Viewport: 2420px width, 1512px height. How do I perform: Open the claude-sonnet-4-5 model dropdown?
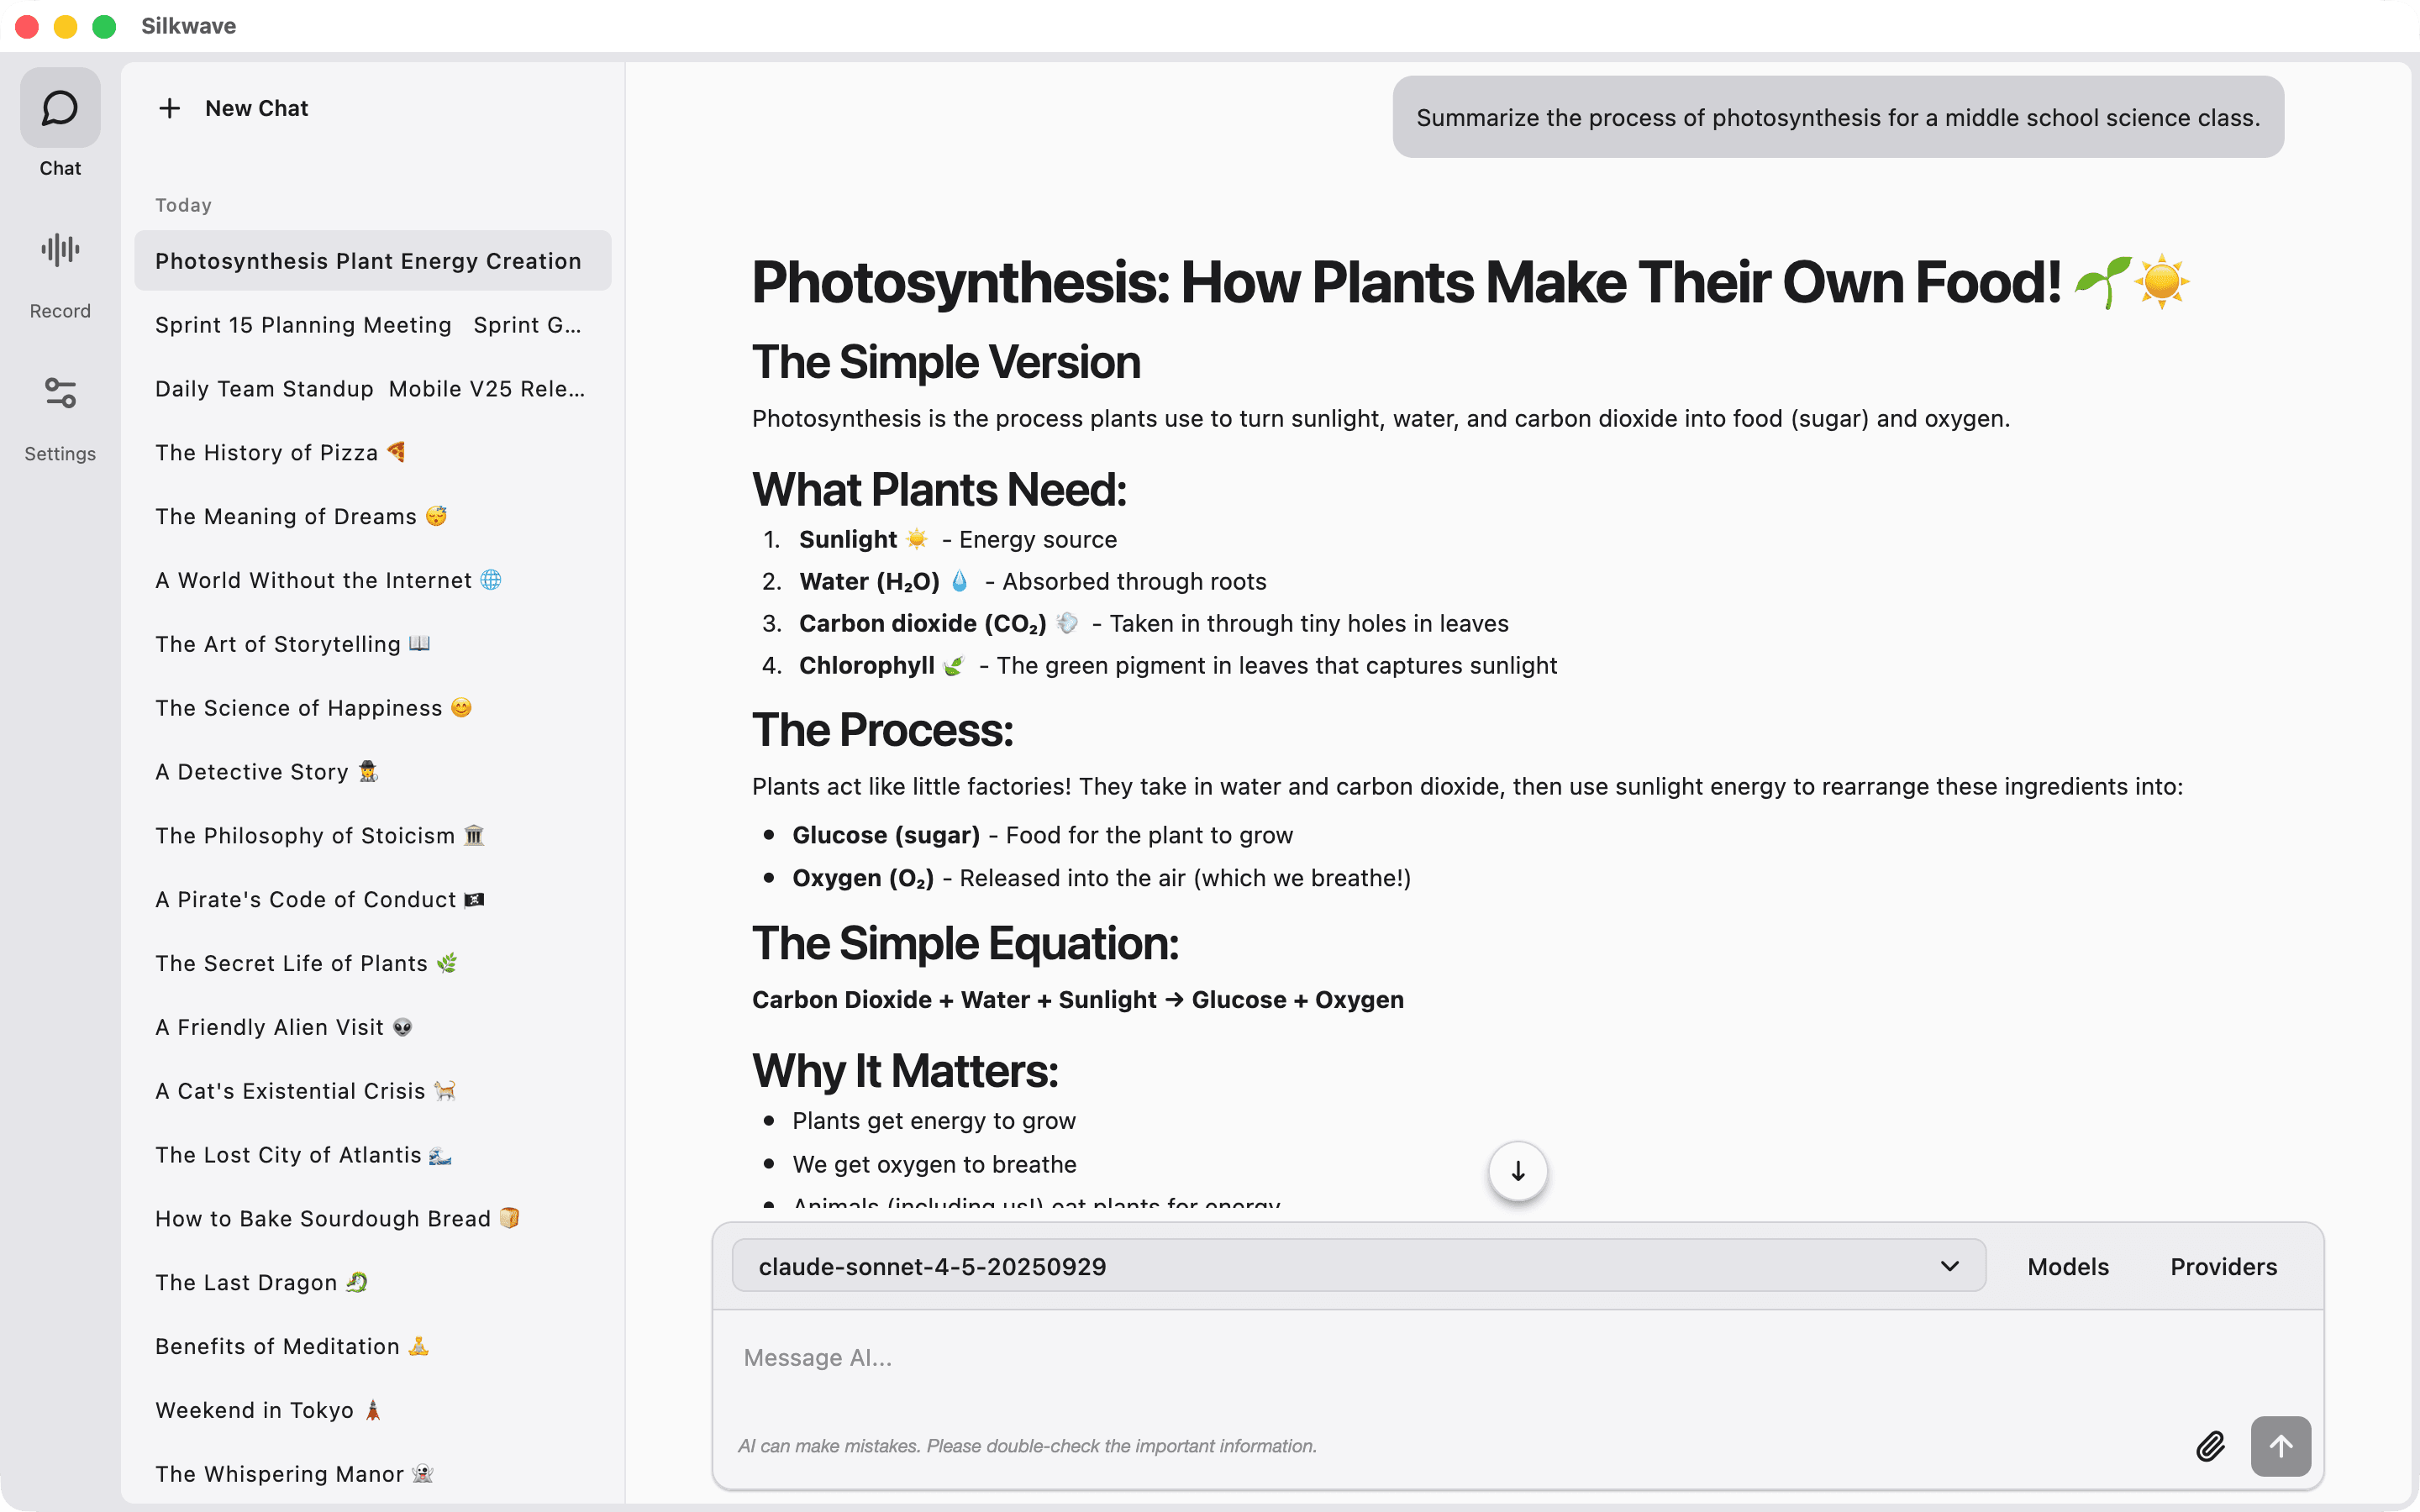click(x=1356, y=1265)
